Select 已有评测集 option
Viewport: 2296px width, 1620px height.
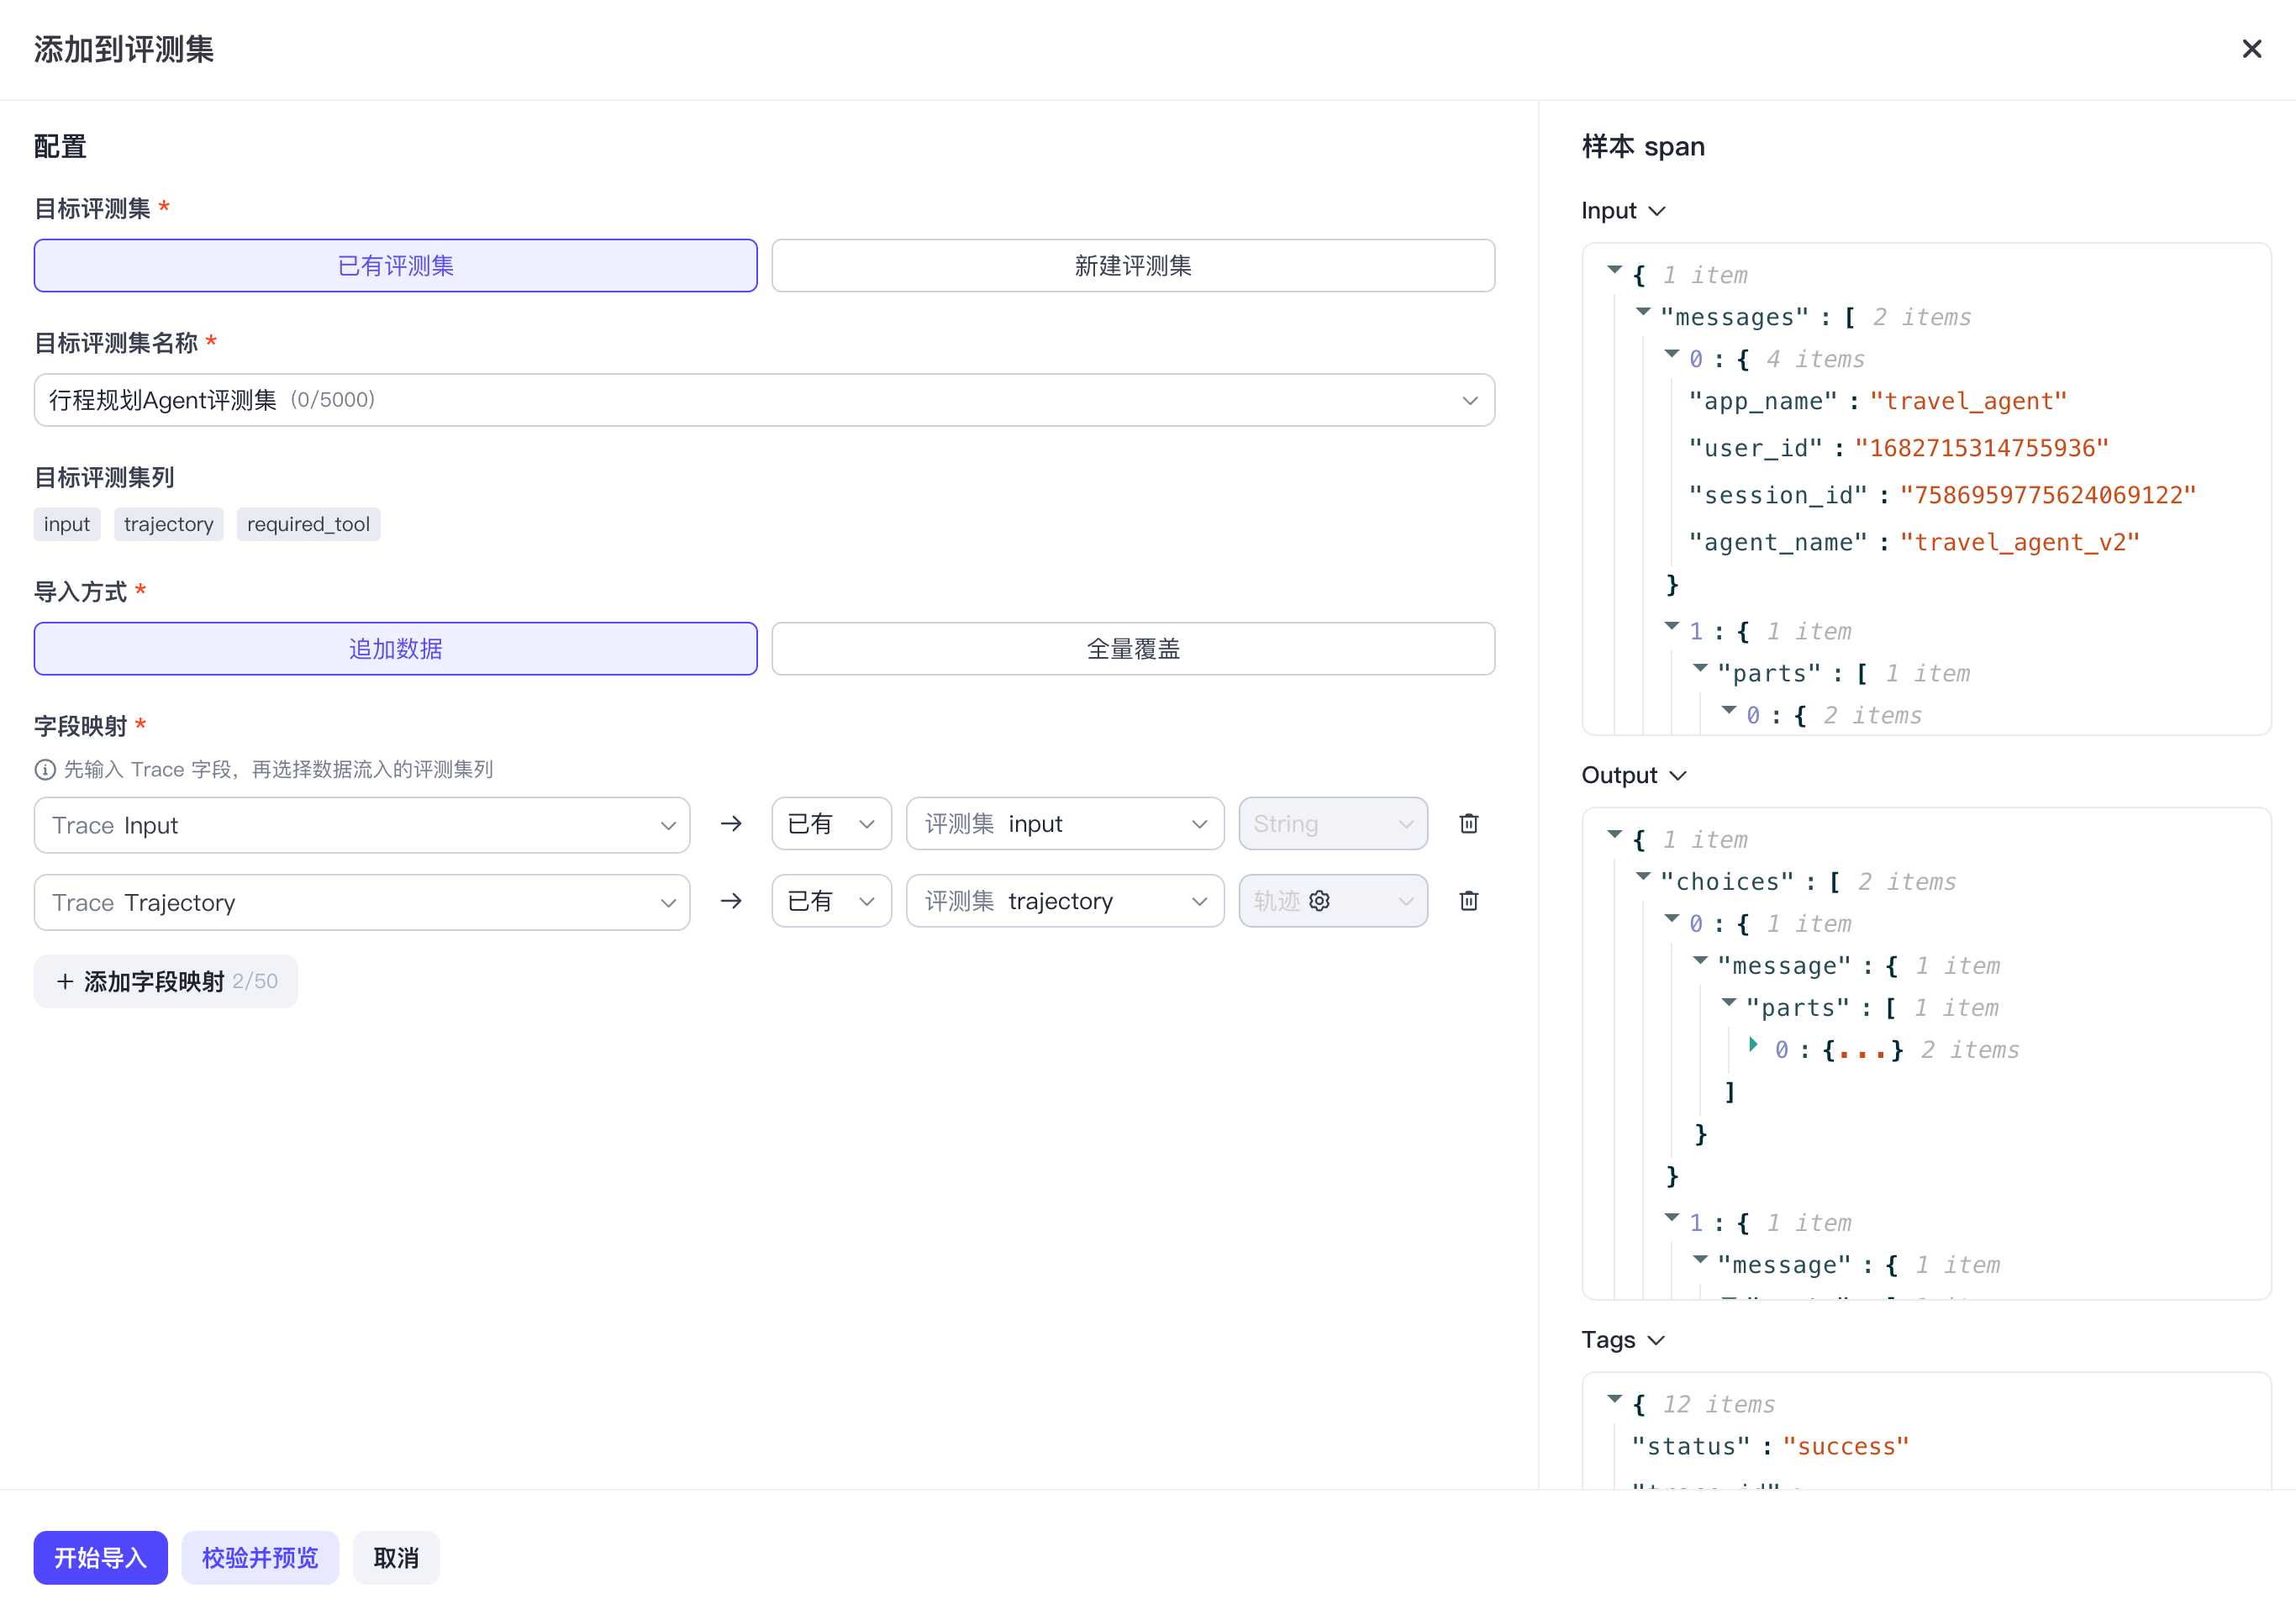pyautogui.click(x=395, y=265)
